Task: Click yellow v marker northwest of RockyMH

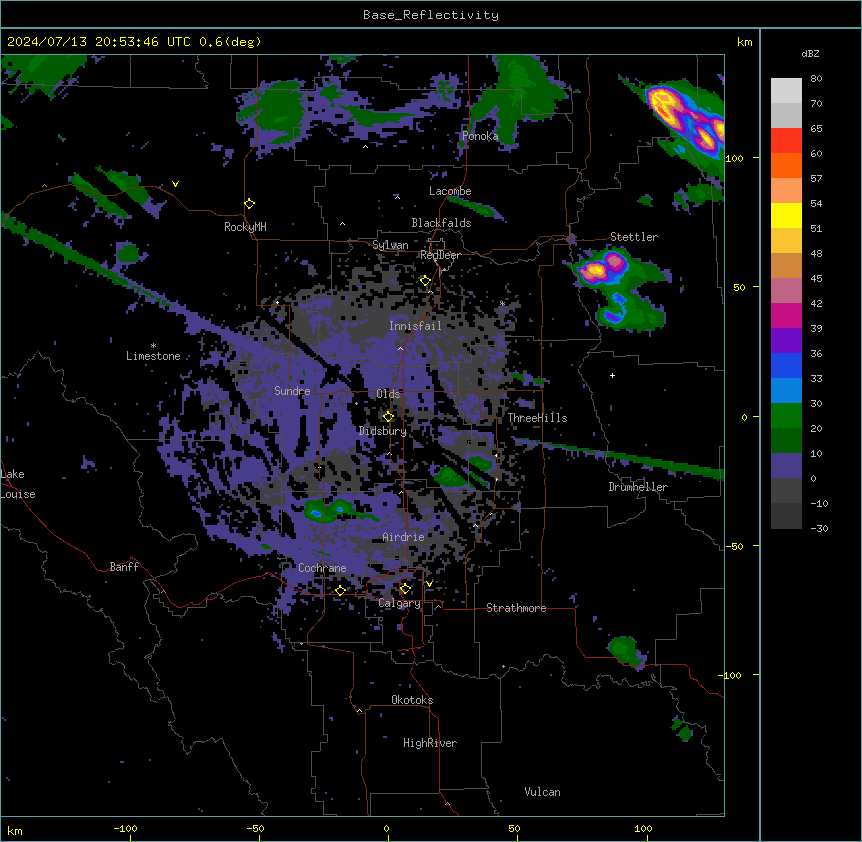Action: (x=175, y=184)
